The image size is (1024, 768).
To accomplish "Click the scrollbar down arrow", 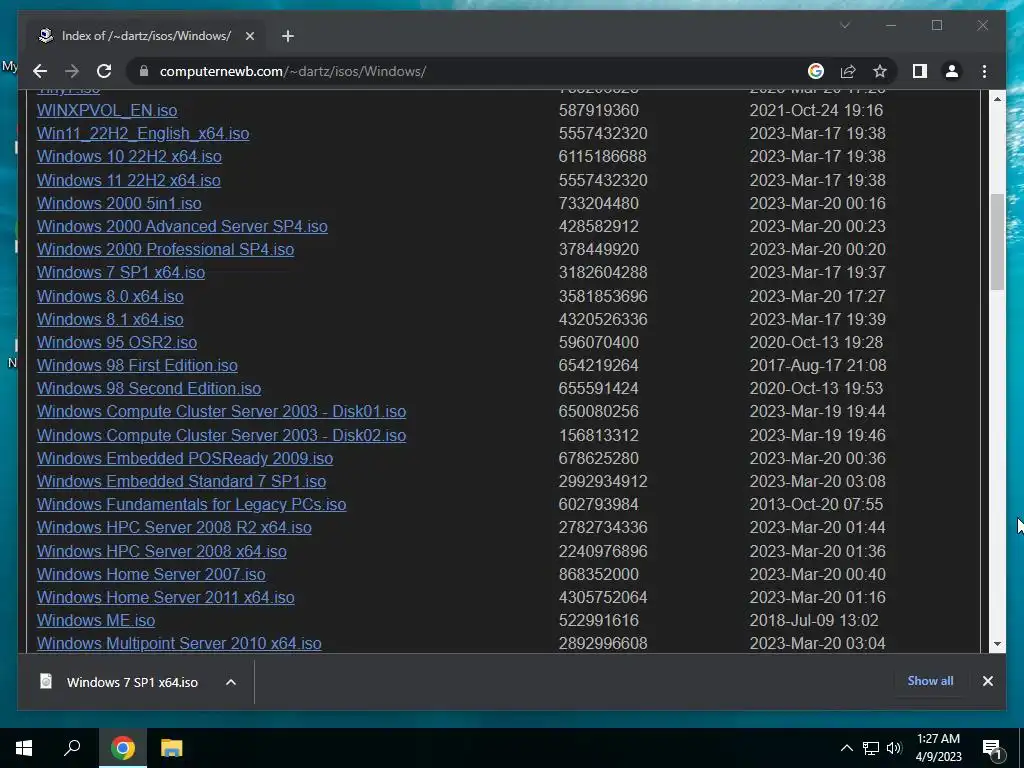I will pyautogui.click(x=997, y=644).
